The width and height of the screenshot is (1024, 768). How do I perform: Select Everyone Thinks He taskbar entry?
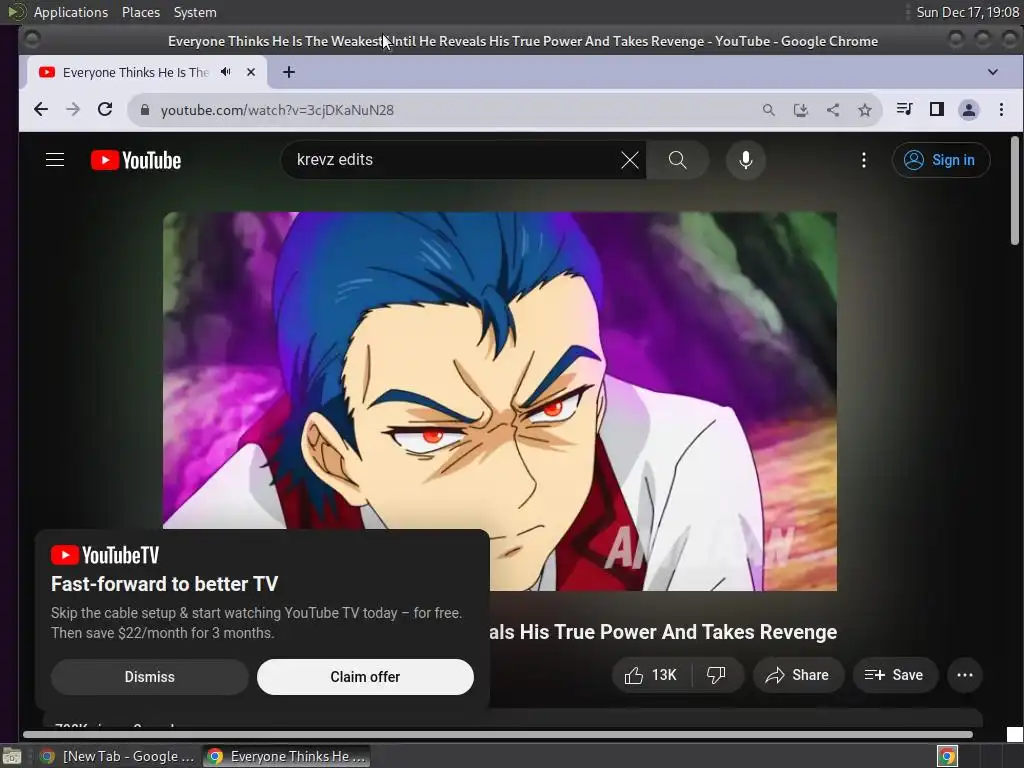(286, 756)
